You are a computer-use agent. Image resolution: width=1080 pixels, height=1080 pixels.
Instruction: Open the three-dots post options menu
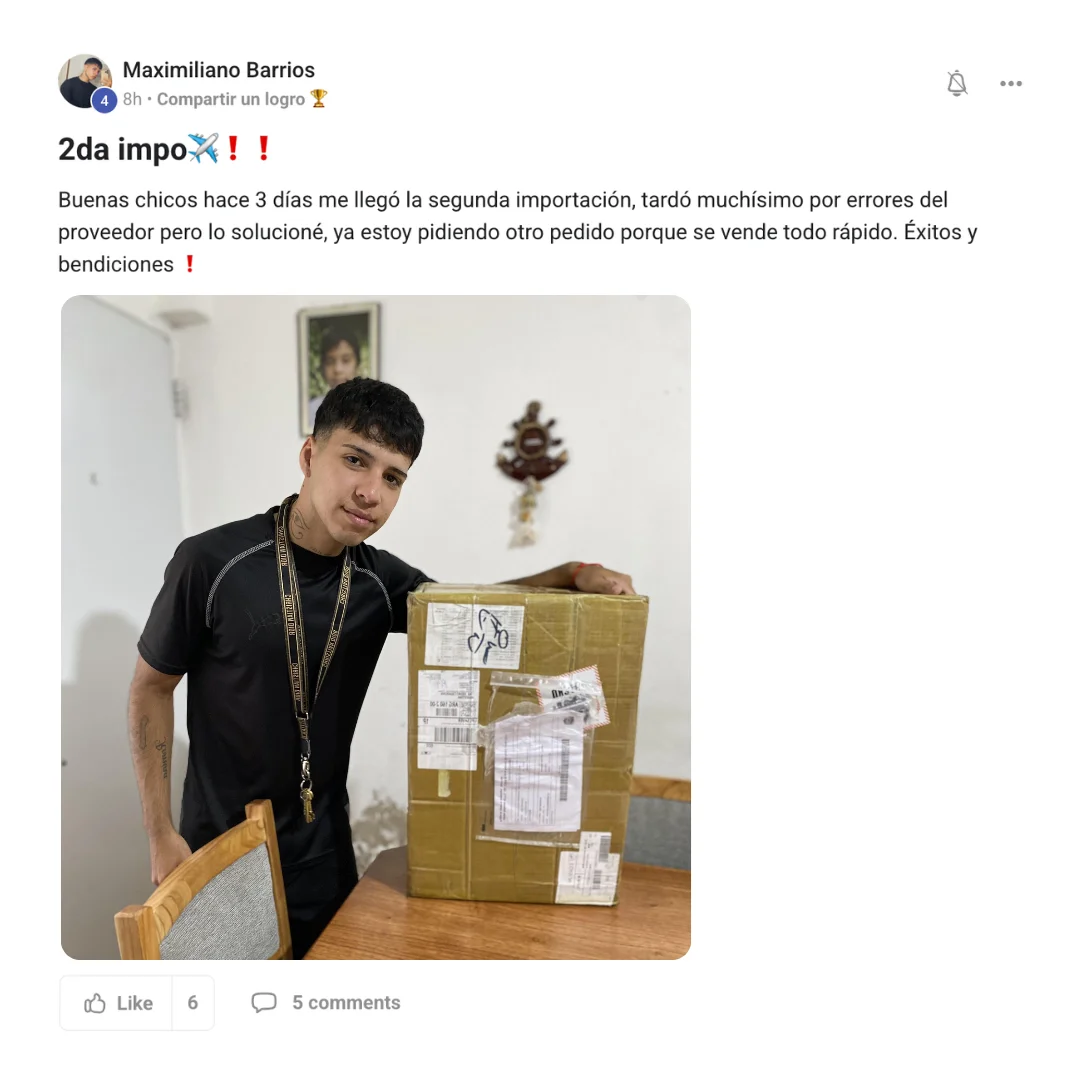click(1010, 83)
